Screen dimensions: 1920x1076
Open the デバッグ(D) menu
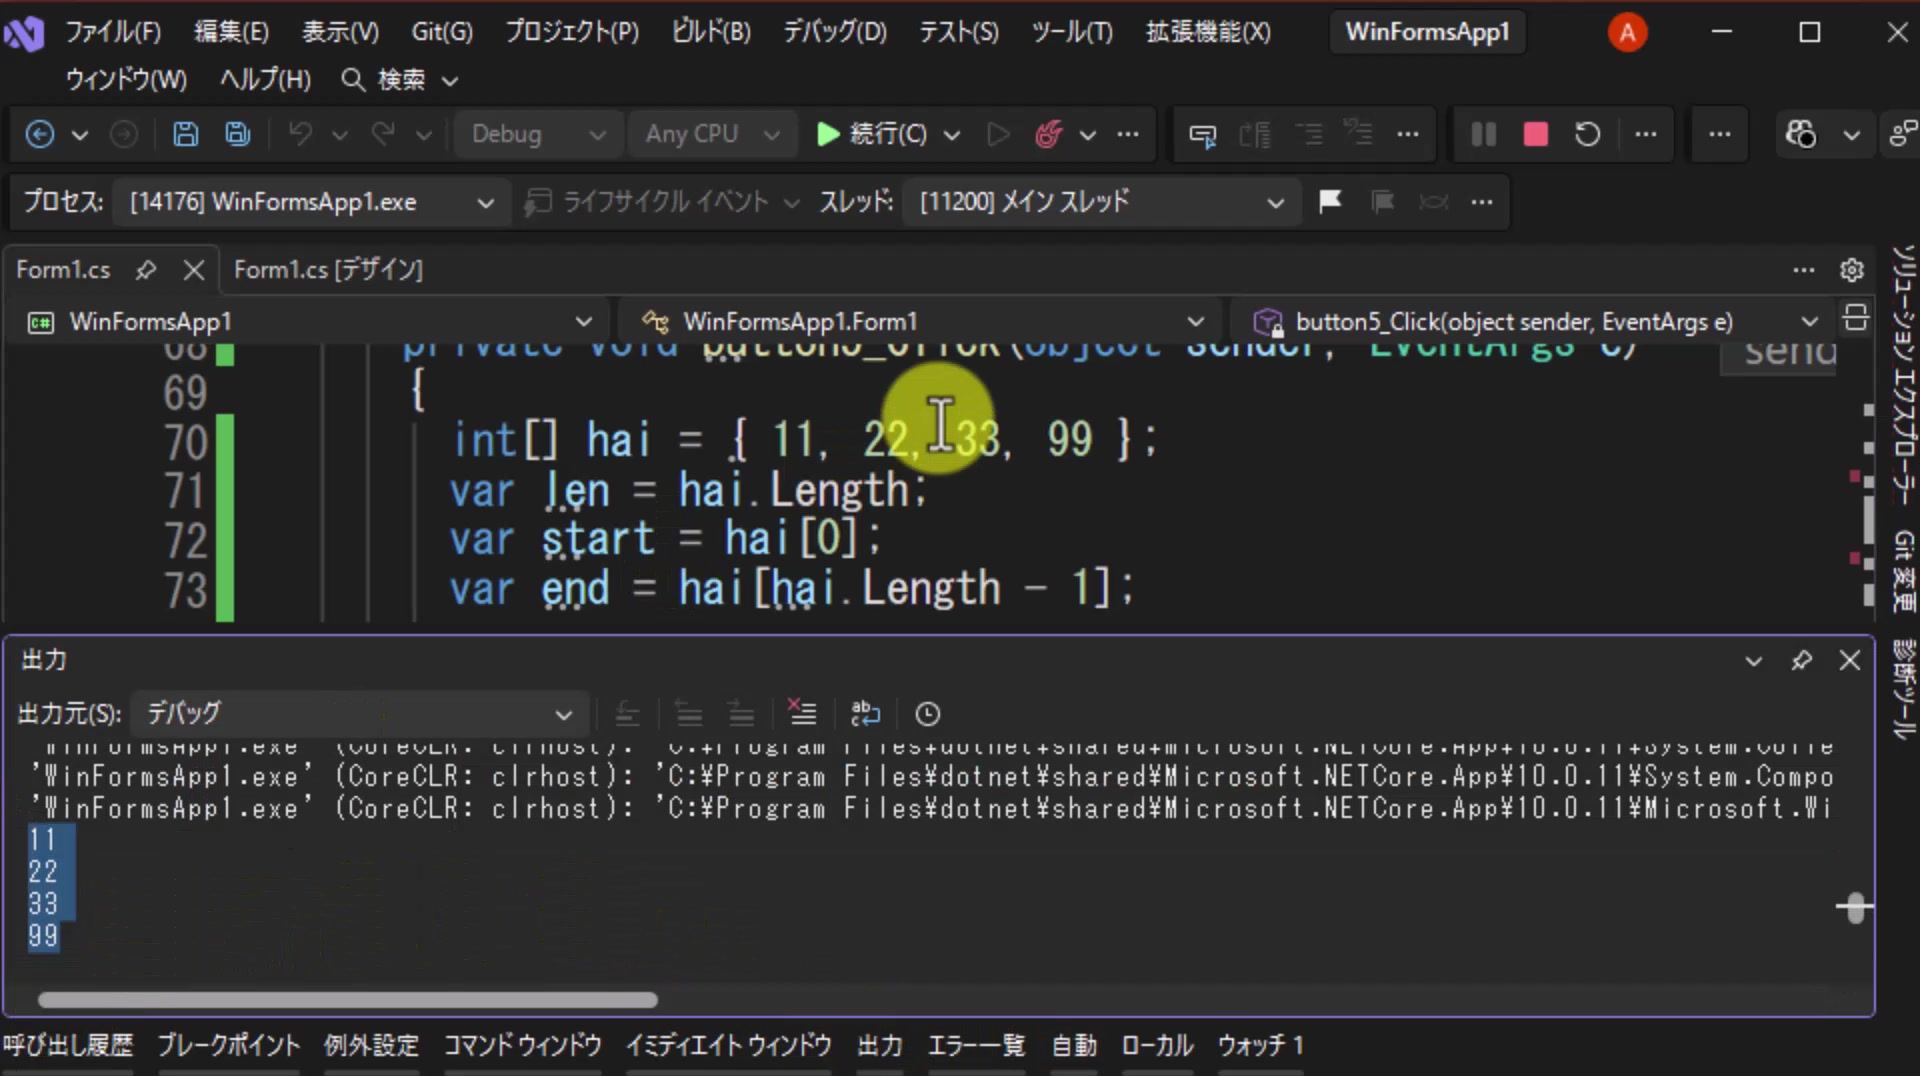pos(835,32)
